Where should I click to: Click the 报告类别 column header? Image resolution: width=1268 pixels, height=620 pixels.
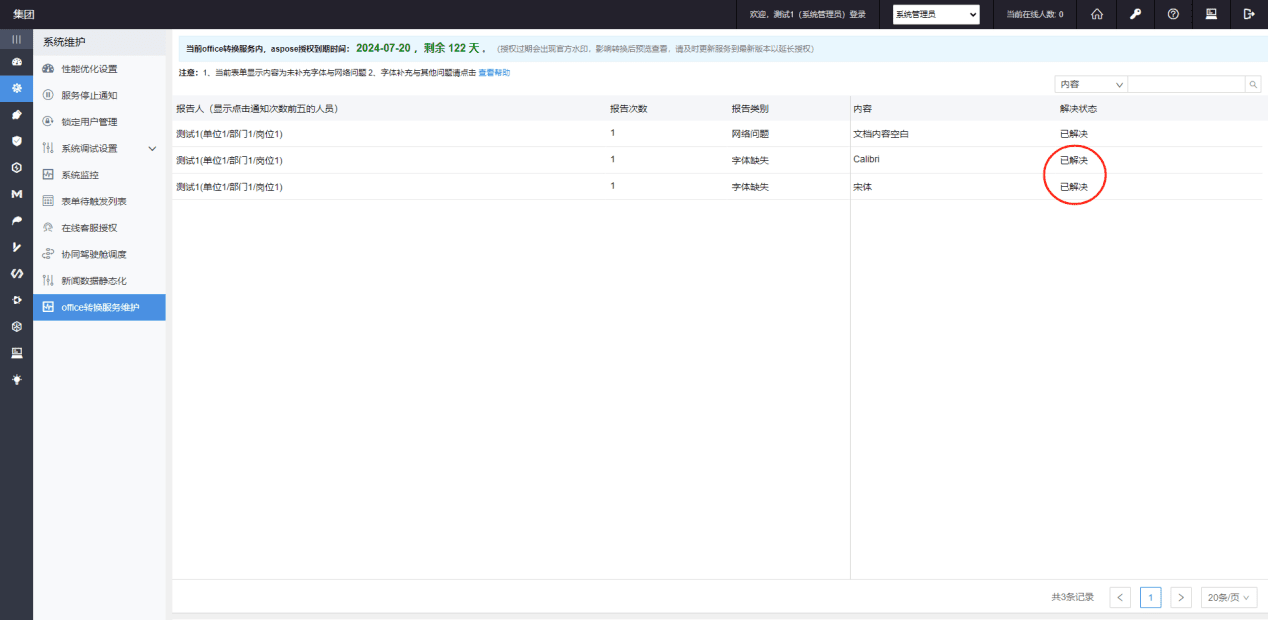pos(750,108)
